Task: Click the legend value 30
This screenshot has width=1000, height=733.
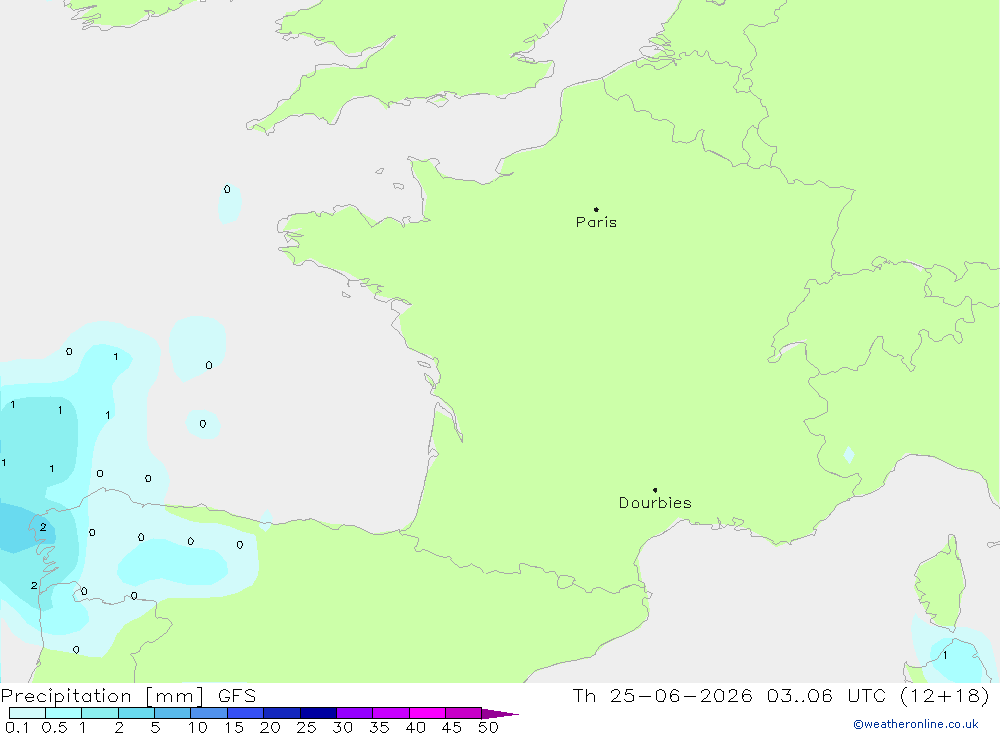Action: tap(342, 727)
